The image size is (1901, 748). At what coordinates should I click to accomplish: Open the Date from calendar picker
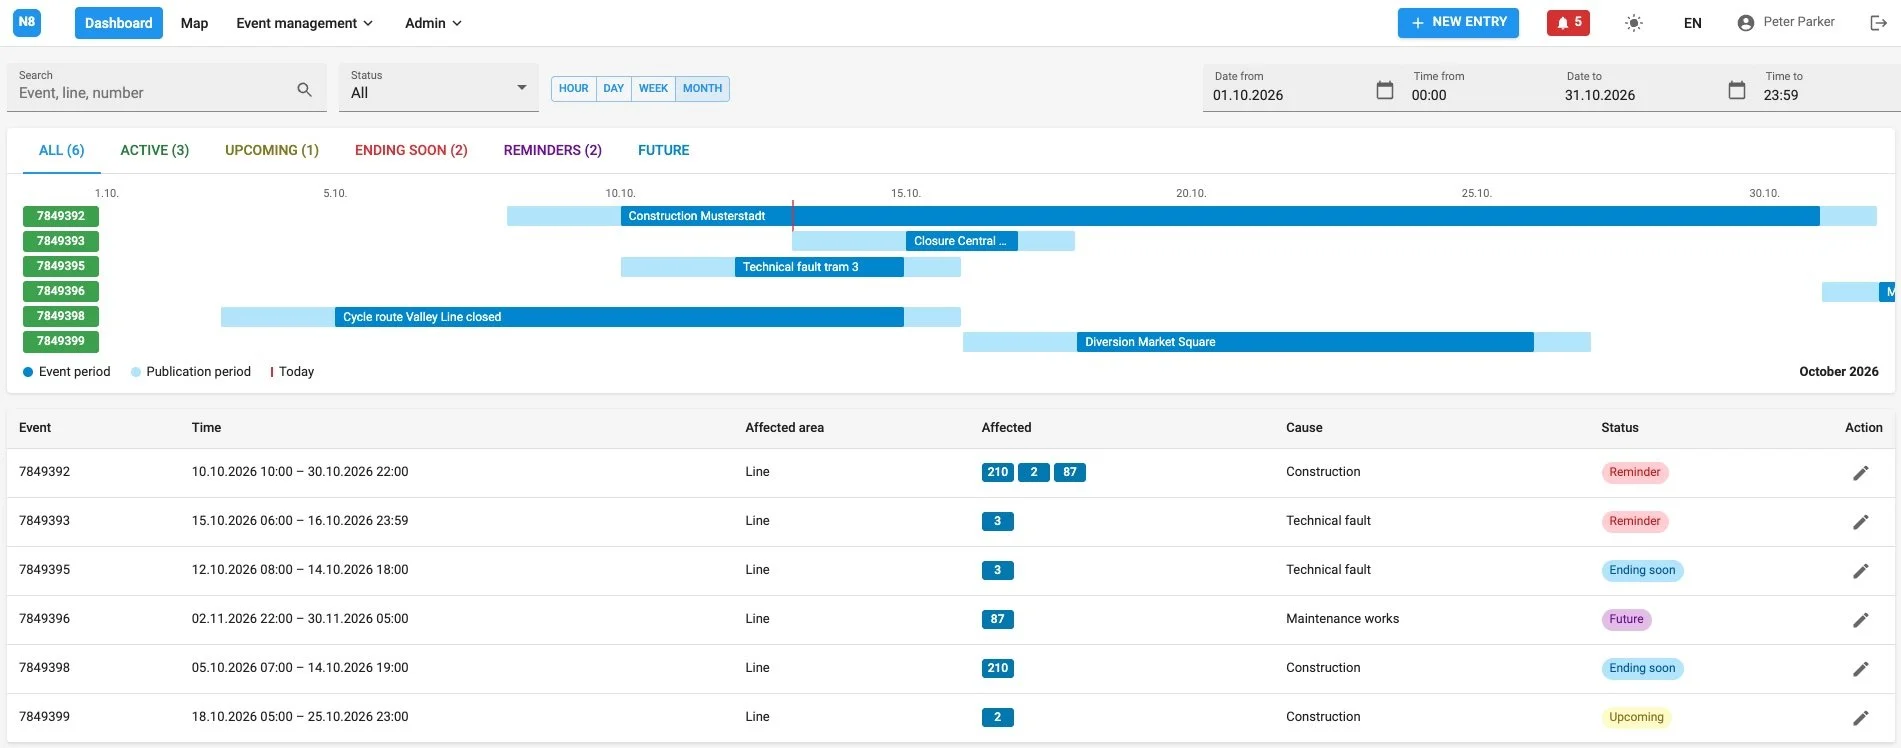[x=1385, y=90]
